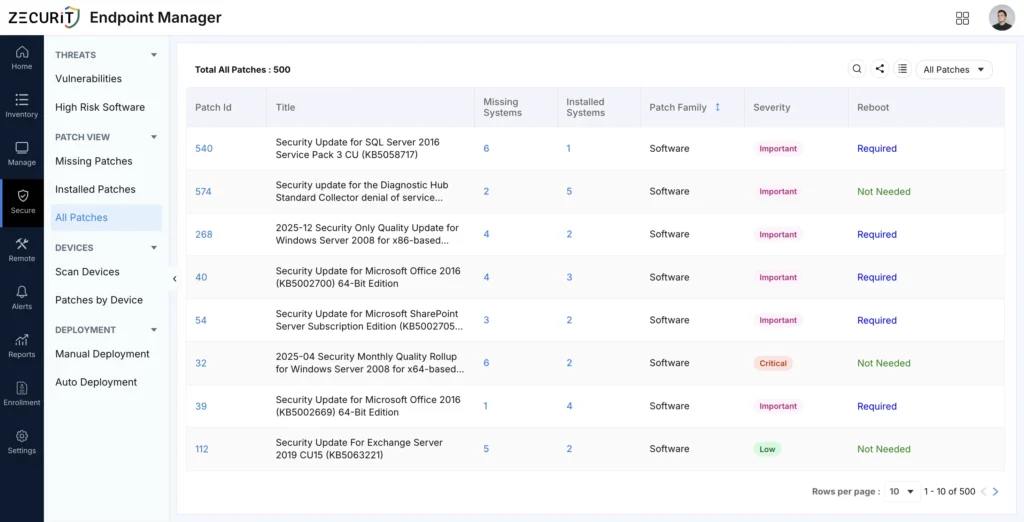Image resolution: width=1024 pixels, height=522 pixels.
Task: Click the 1 - 10 of 500 page range
Action: click(x=949, y=491)
